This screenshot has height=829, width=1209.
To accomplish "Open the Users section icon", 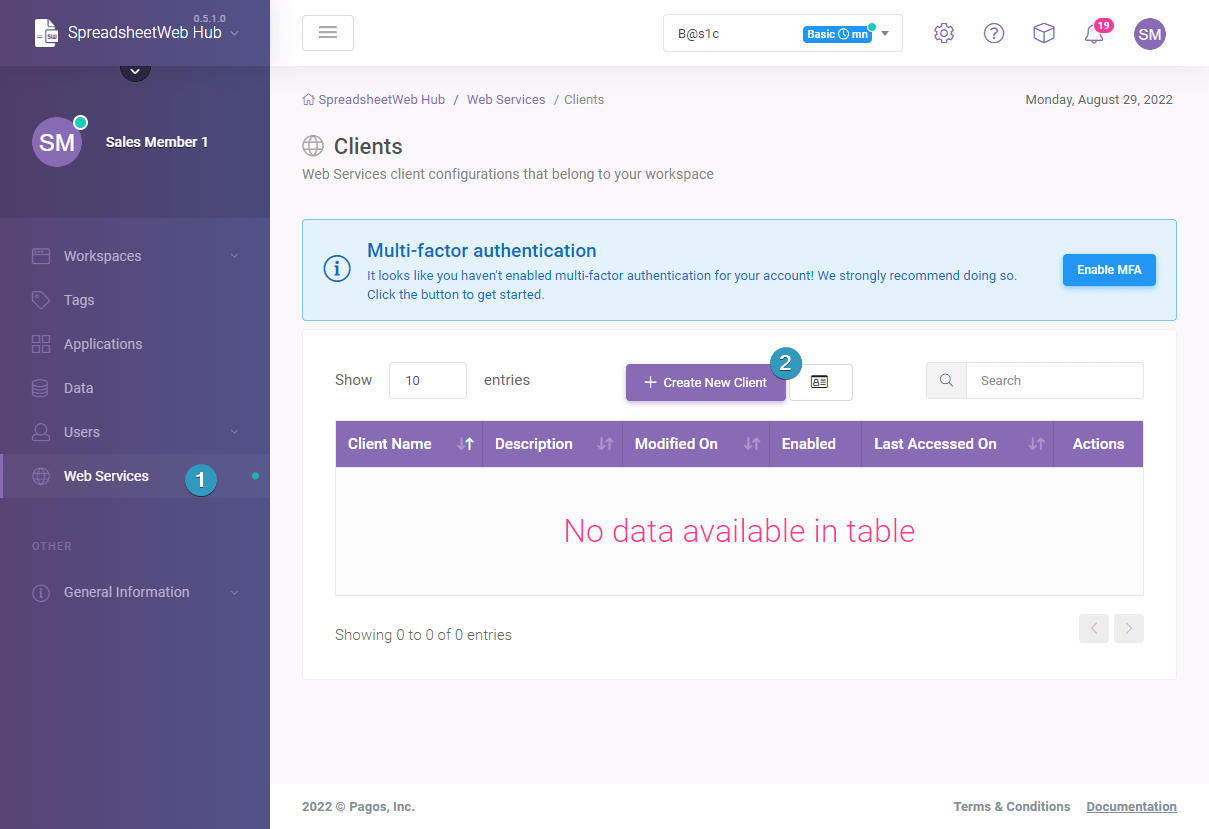I will pos(41,432).
